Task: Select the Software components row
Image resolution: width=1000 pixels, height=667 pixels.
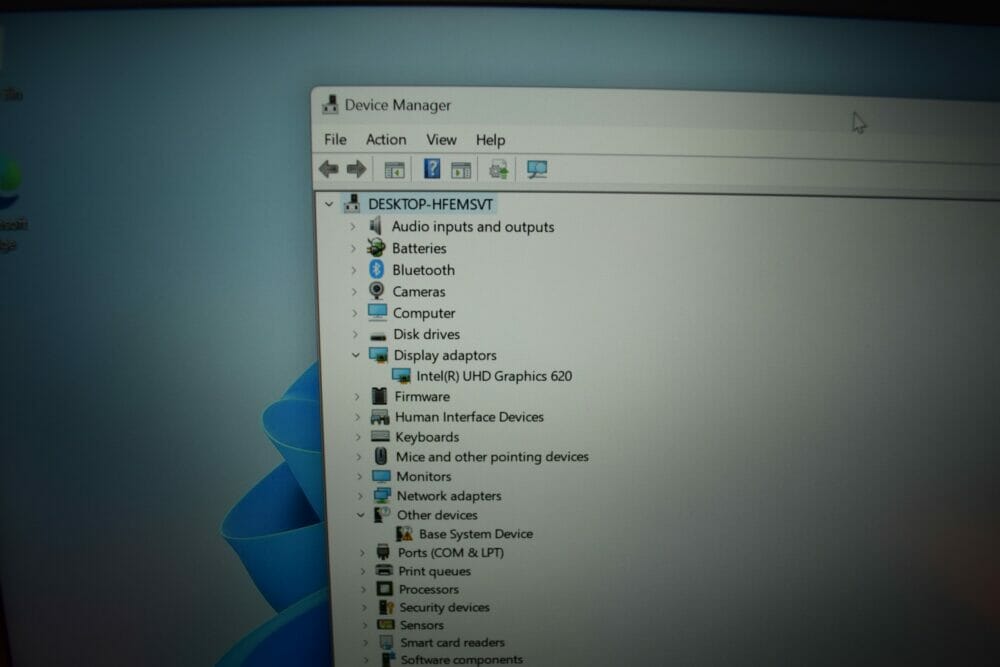Action: [x=461, y=659]
